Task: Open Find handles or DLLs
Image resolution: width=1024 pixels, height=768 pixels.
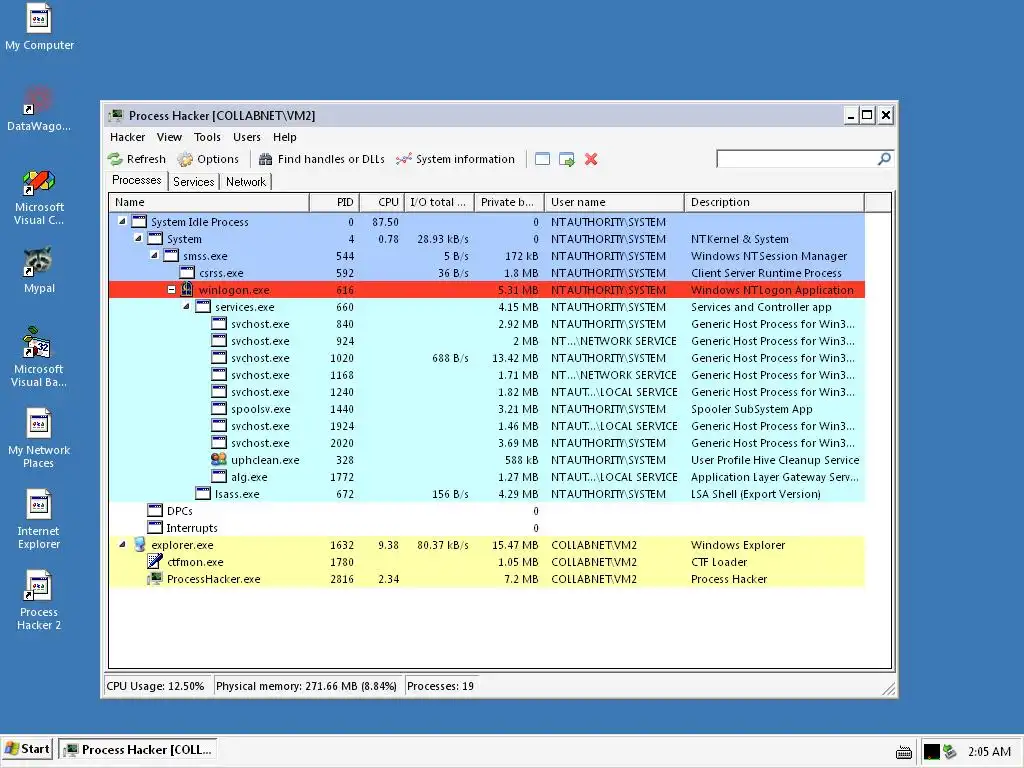Action: click(321, 159)
